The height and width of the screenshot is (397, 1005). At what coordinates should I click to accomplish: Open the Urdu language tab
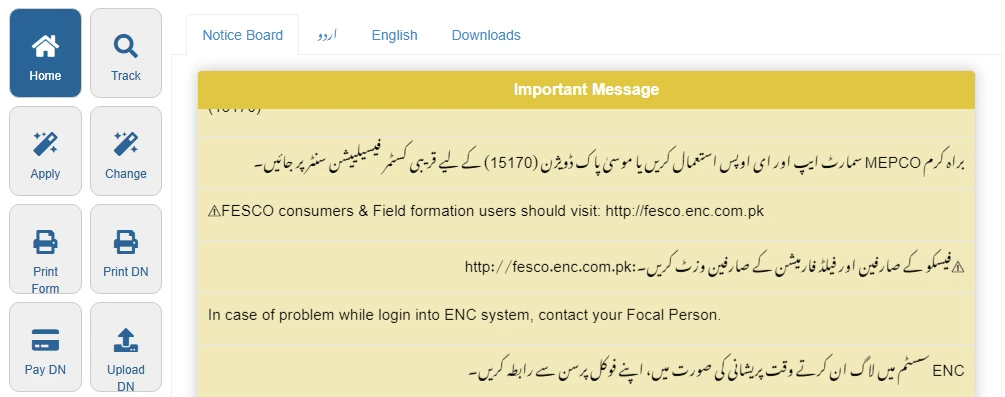(327, 35)
